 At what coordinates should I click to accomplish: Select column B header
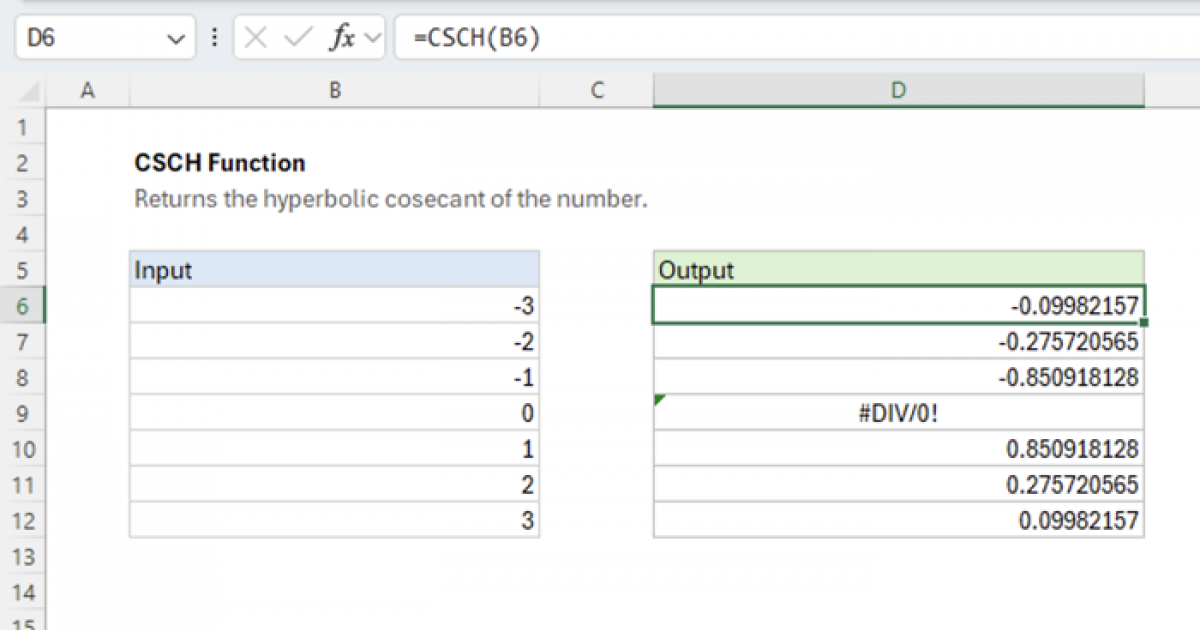point(335,90)
